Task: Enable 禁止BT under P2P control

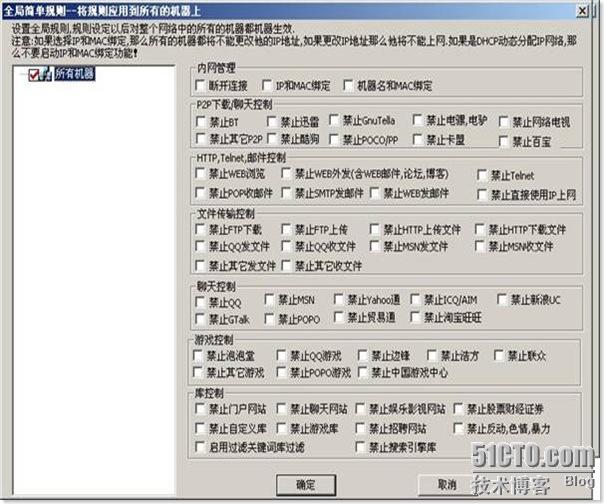Action: [200, 121]
